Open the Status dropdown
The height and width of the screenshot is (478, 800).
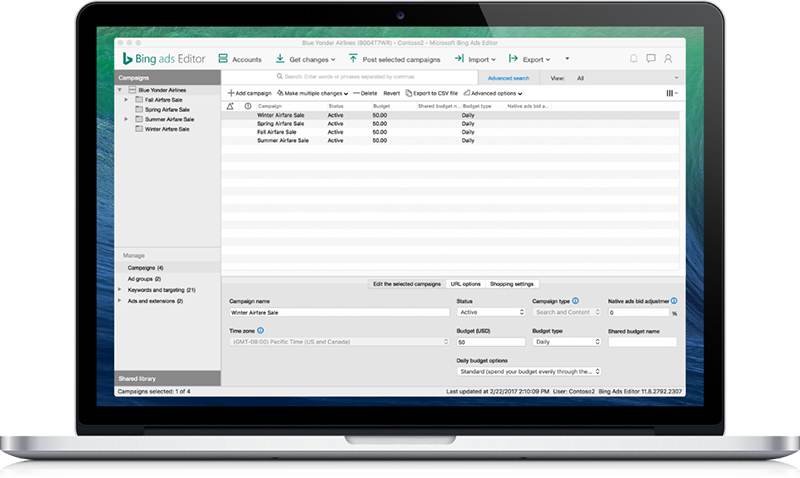(x=491, y=312)
